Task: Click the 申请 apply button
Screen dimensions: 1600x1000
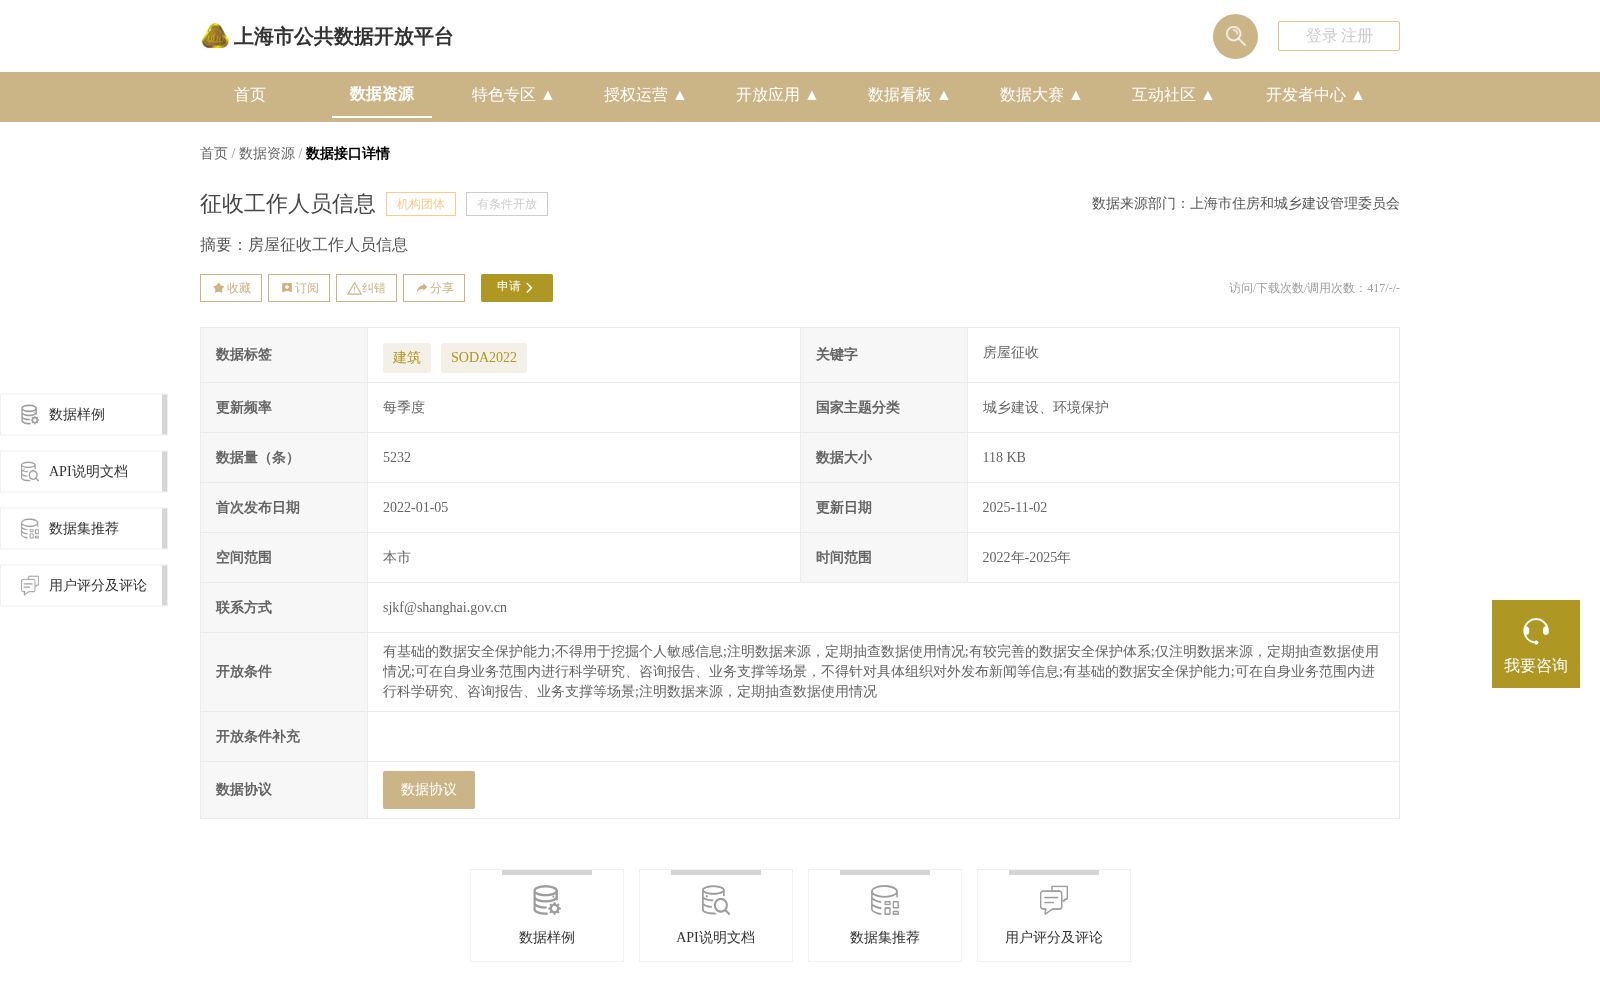Action: (517, 288)
